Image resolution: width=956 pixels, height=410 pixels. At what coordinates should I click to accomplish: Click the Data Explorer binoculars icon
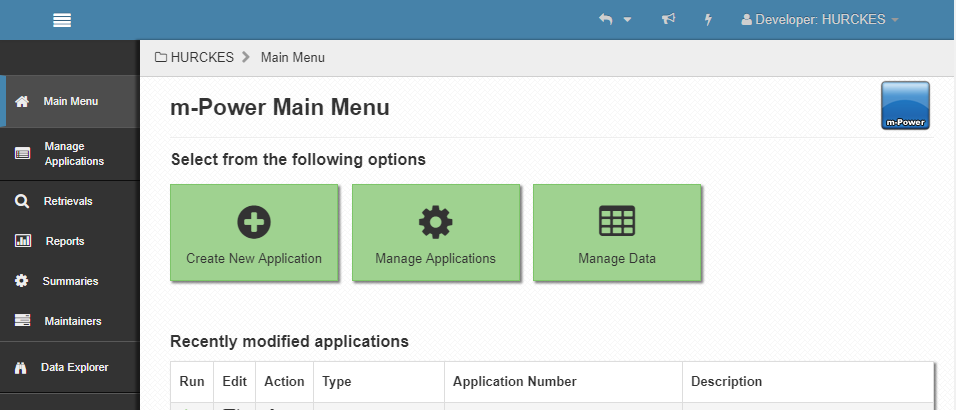point(21,367)
